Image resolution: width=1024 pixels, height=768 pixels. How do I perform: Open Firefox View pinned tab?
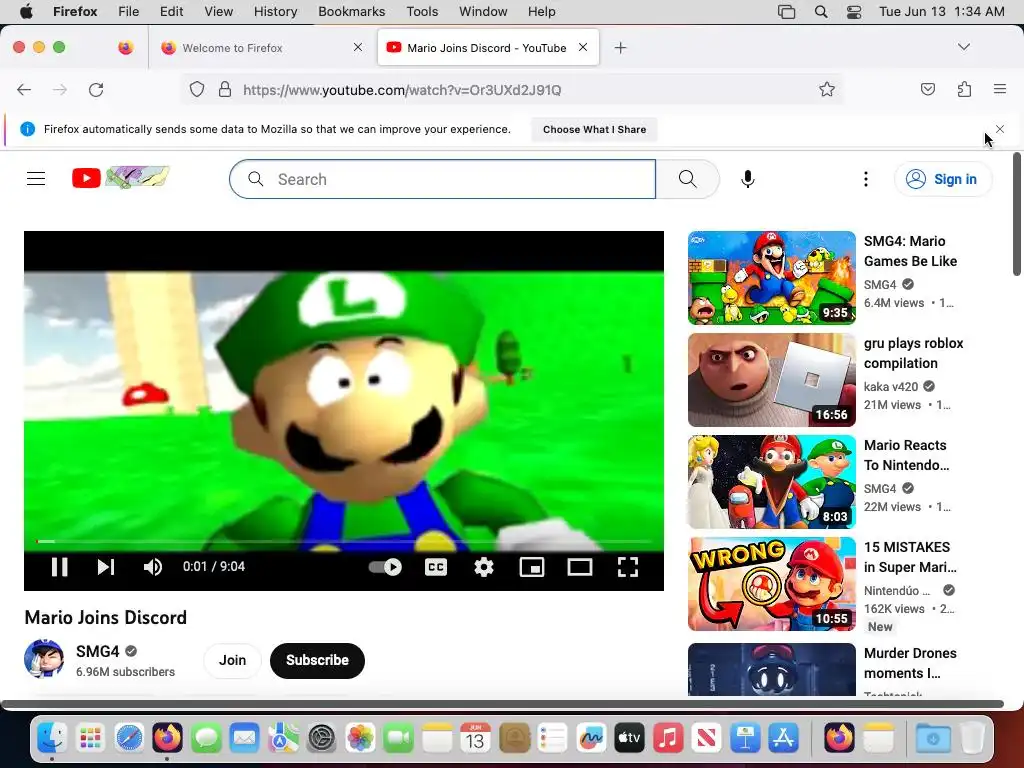tap(125, 47)
